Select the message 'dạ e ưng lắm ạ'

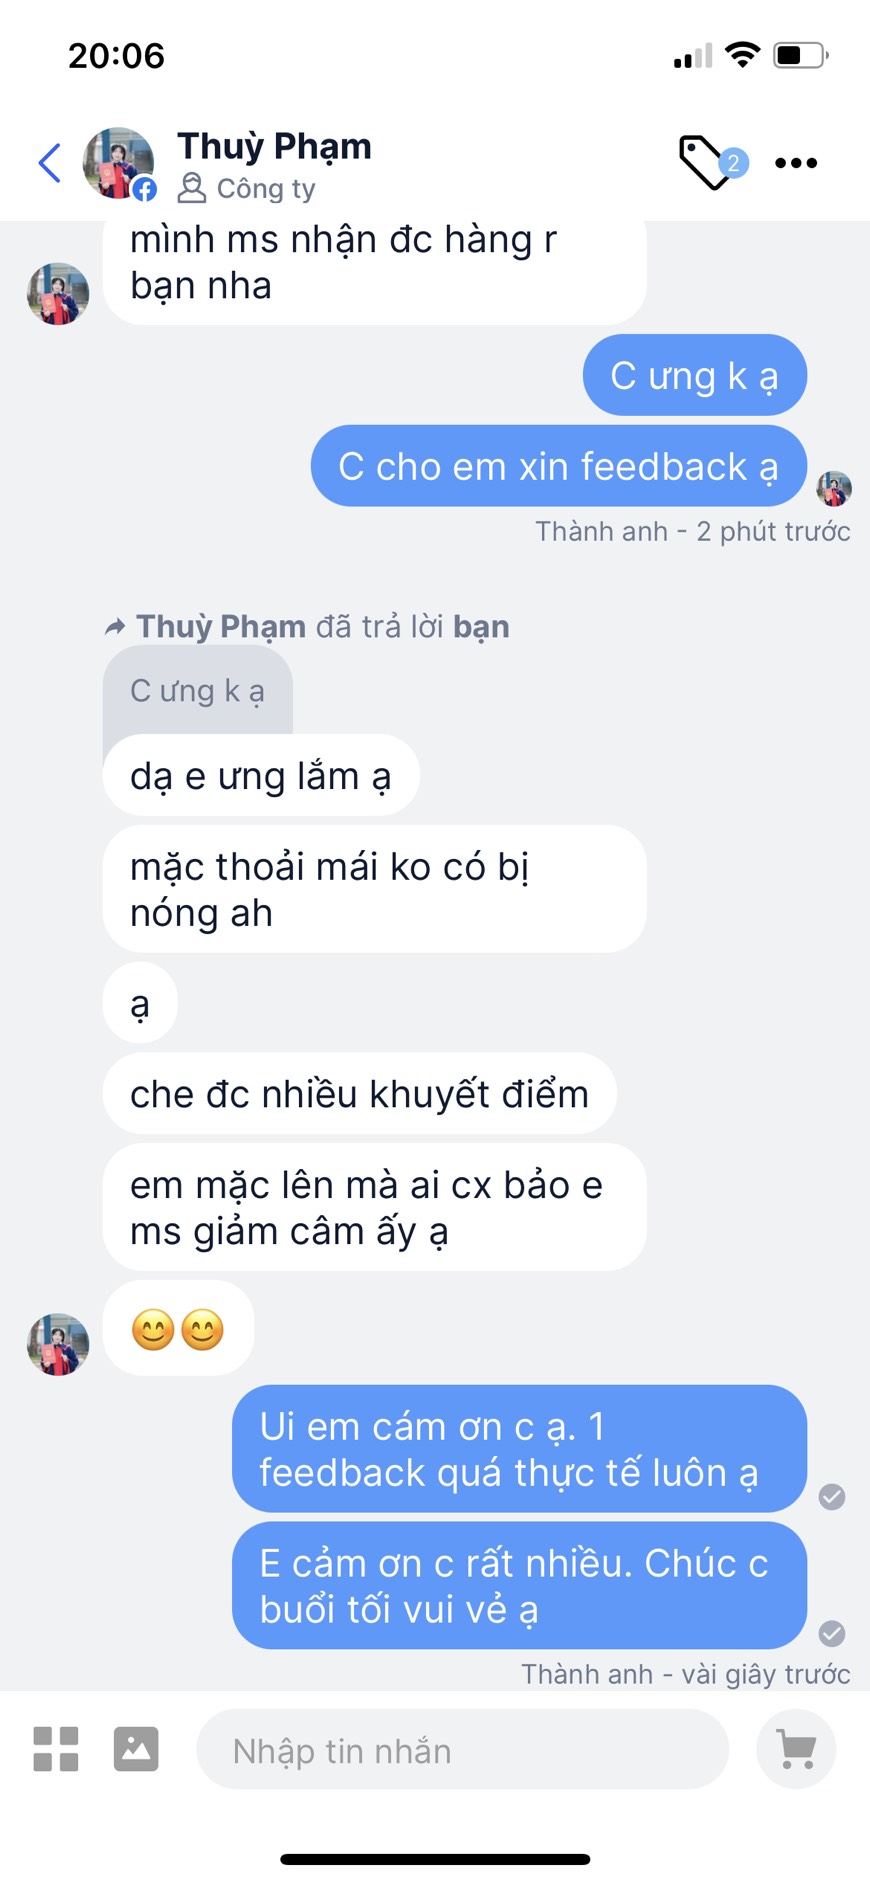pos(260,777)
